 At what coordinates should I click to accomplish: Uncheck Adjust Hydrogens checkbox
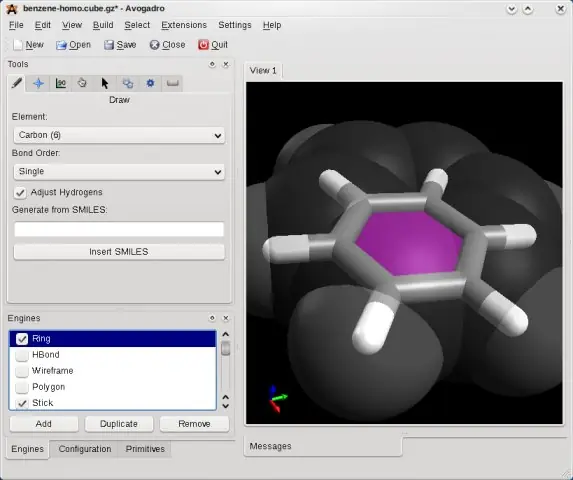20,193
